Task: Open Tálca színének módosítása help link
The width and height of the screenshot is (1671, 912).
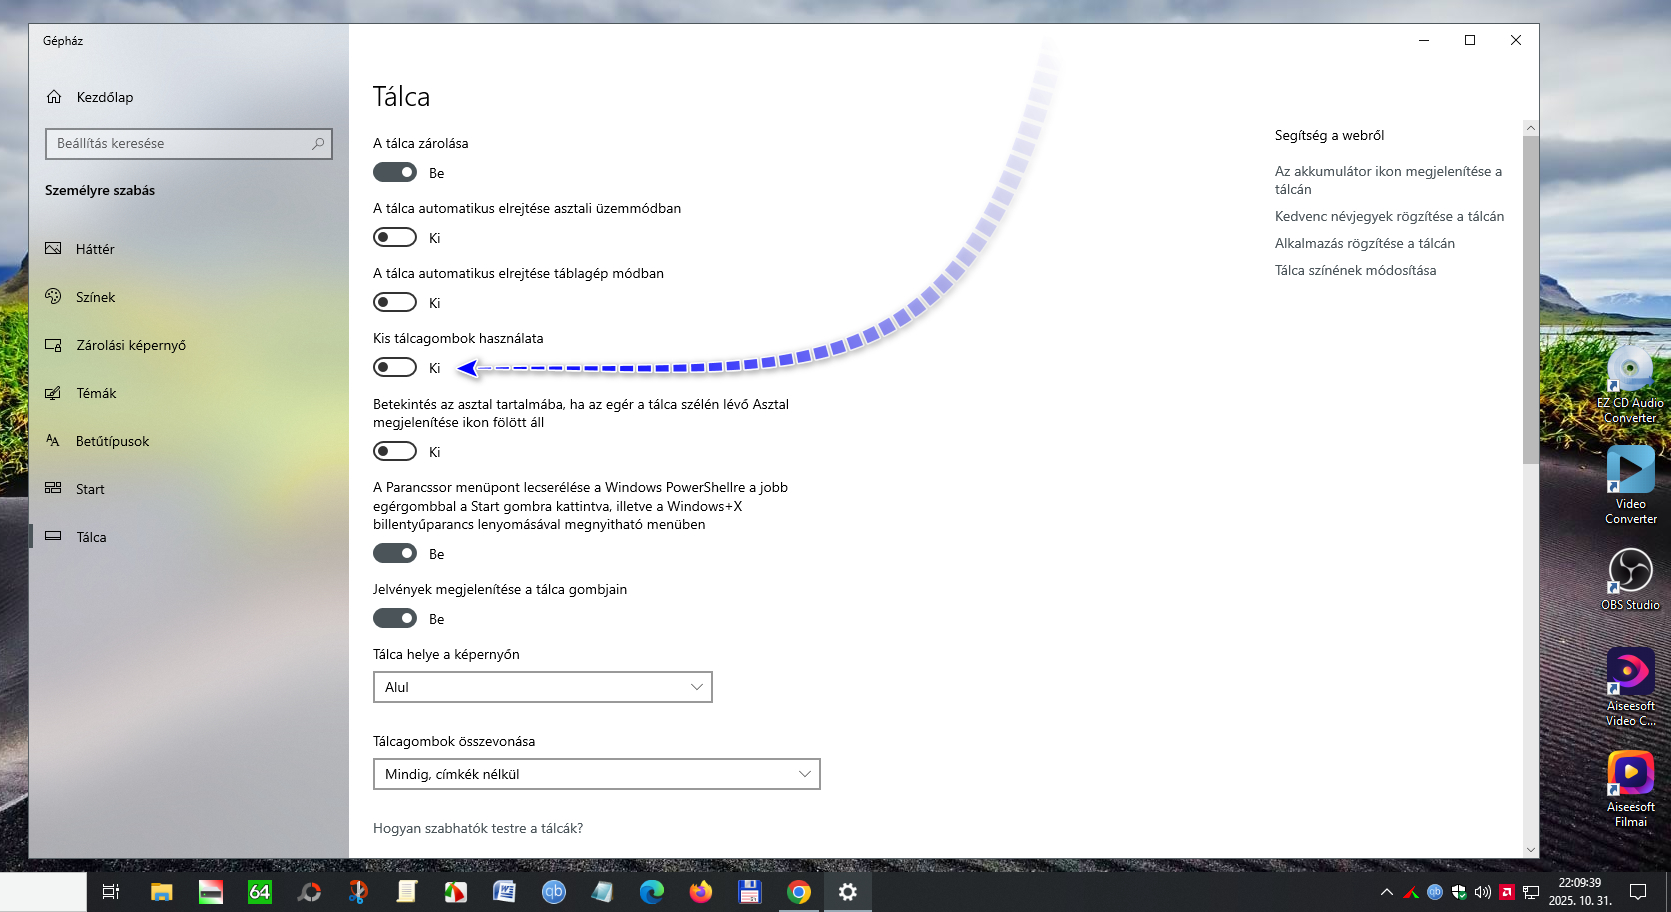Action: tap(1355, 270)
